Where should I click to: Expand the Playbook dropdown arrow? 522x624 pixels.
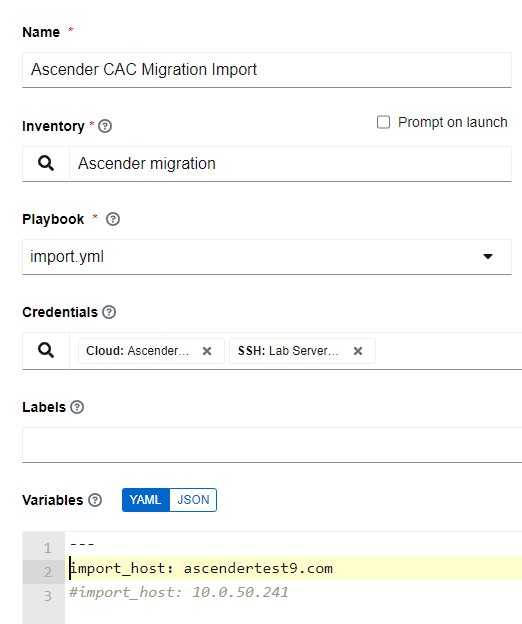click(488, 256)
